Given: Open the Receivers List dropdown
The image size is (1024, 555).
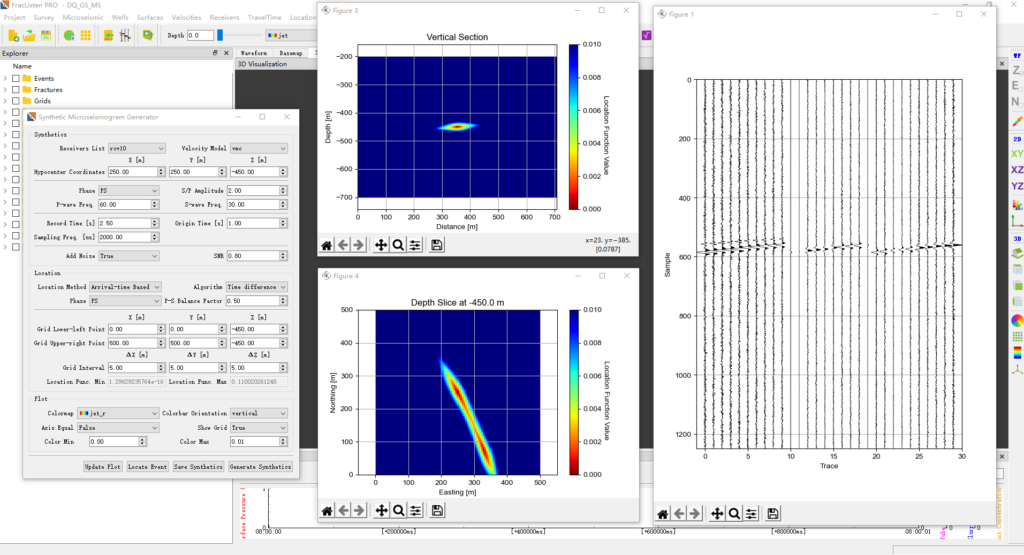Looking at the screenshot, I should [x=136, y=148].
